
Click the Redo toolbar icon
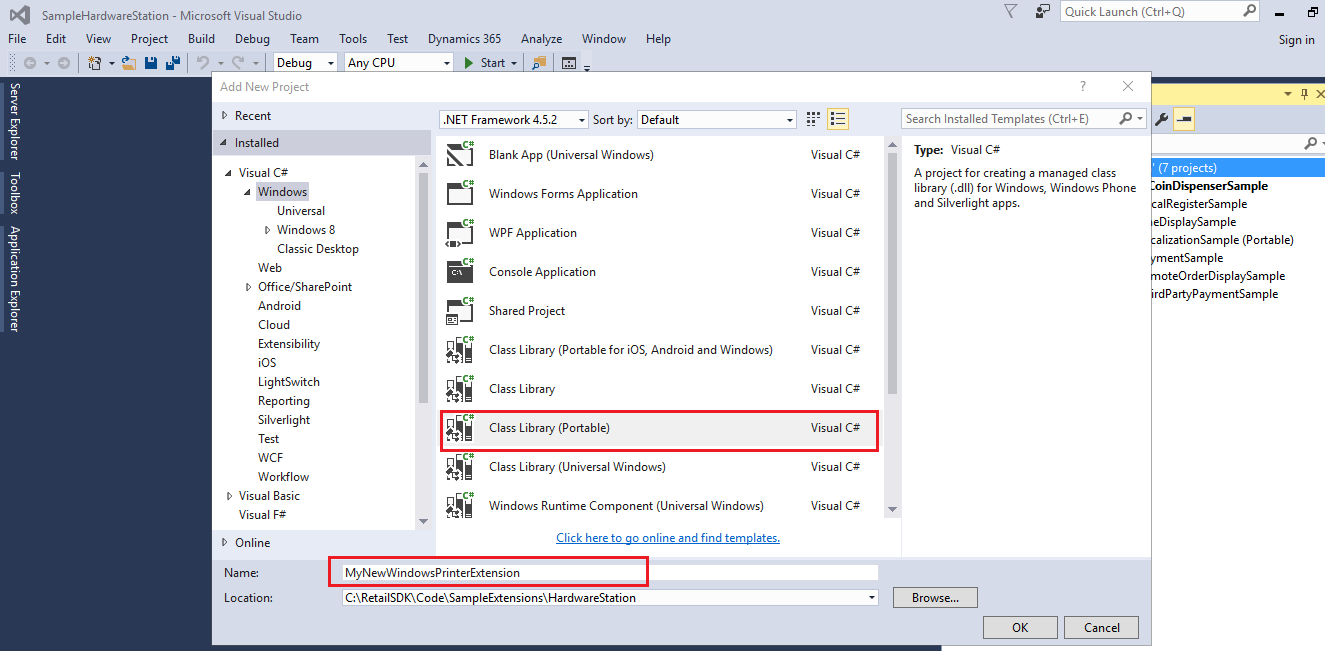(238, 62)
